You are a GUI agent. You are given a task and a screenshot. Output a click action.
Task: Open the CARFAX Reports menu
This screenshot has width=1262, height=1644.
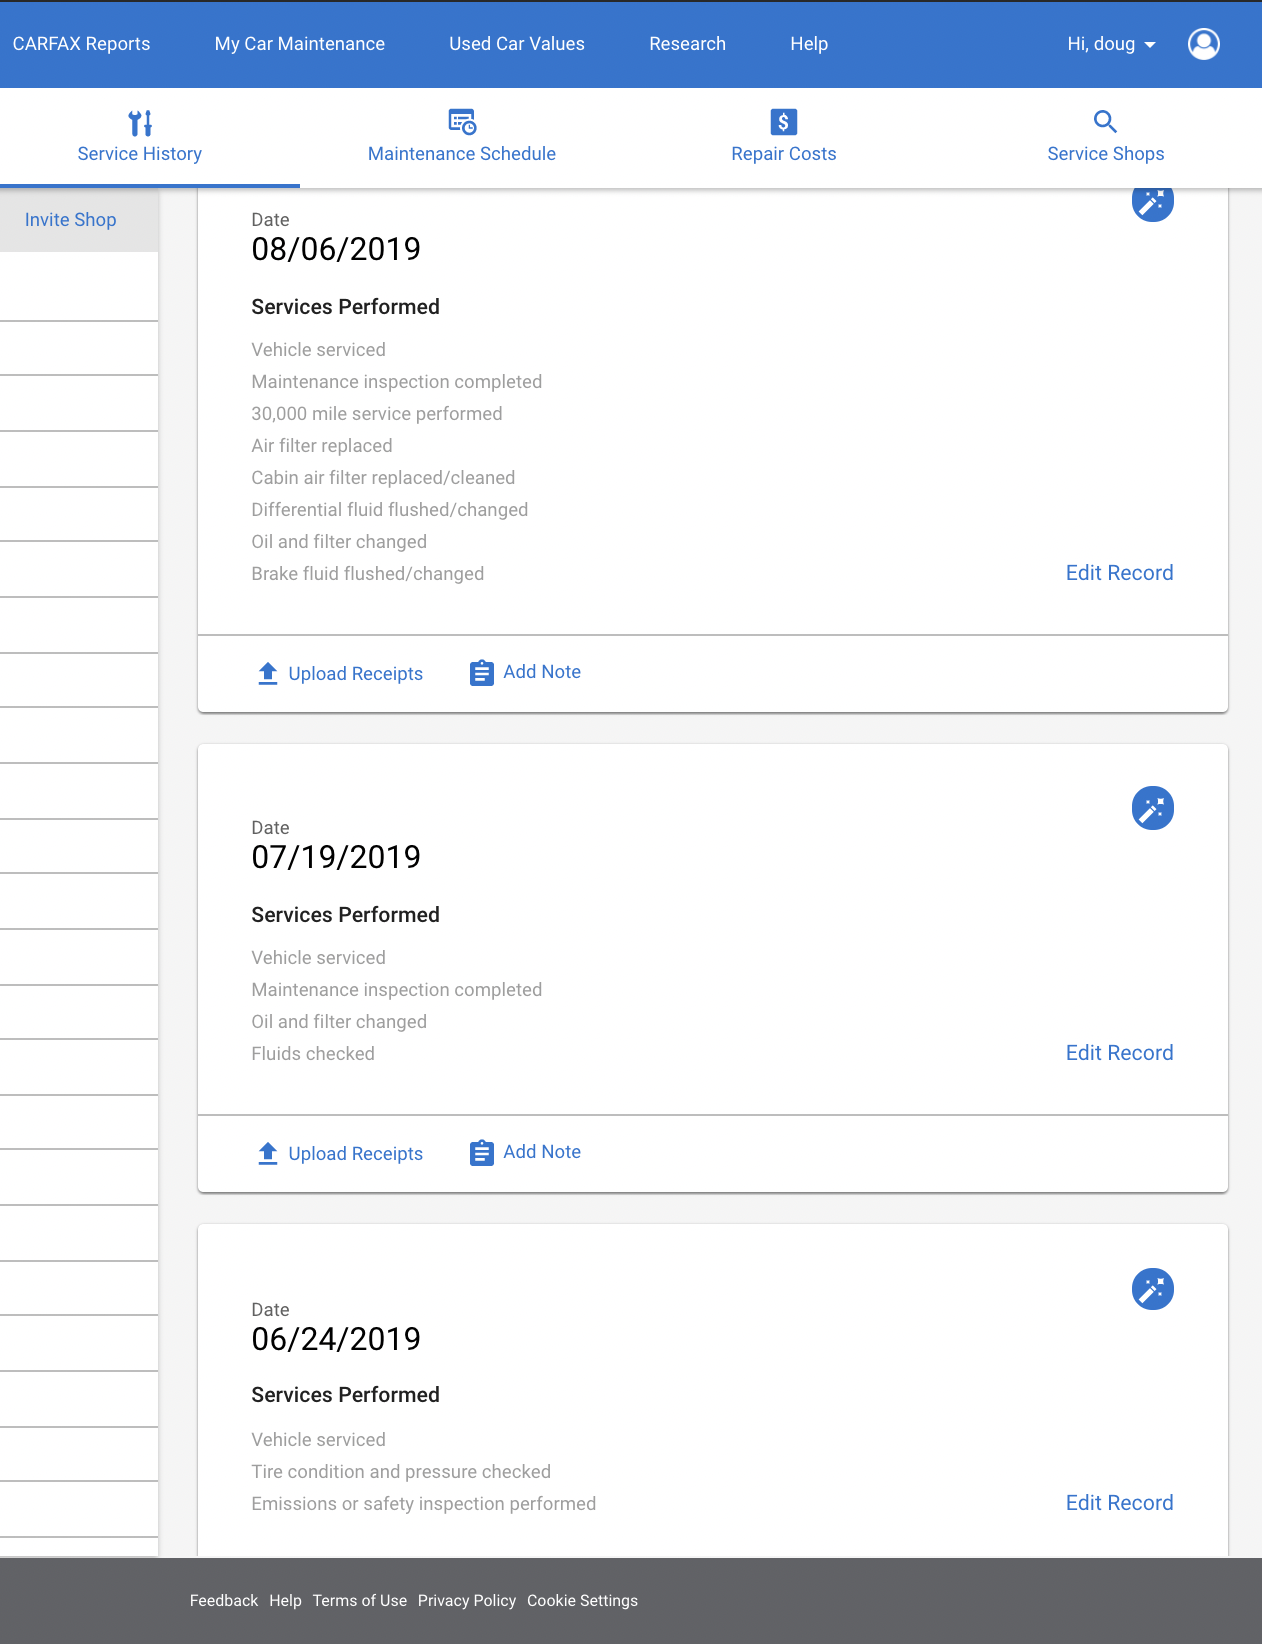tap(82, 44)
